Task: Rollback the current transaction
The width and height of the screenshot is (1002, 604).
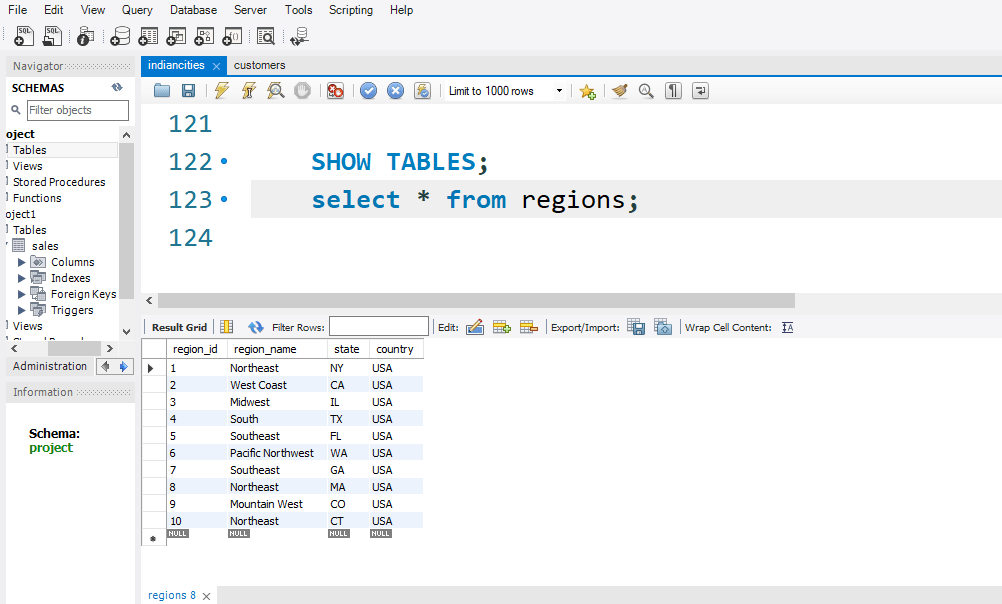Action: tap(394, 90)
